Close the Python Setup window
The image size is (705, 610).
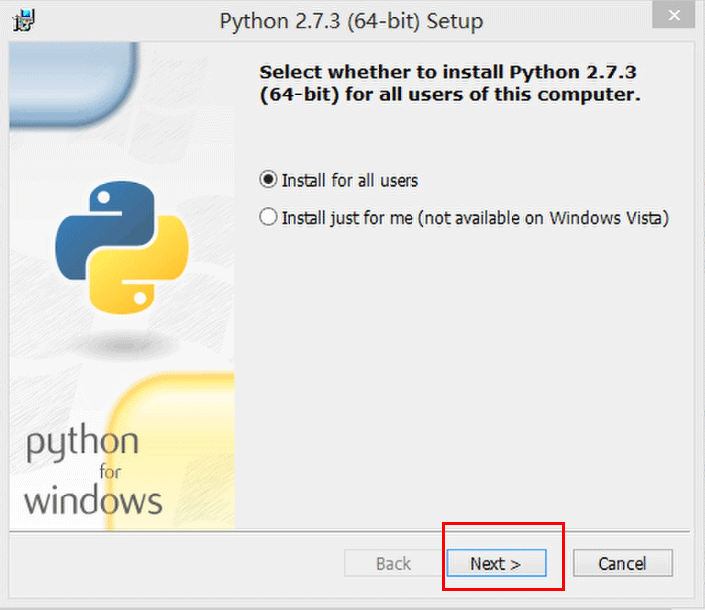[x=678, y=18]
